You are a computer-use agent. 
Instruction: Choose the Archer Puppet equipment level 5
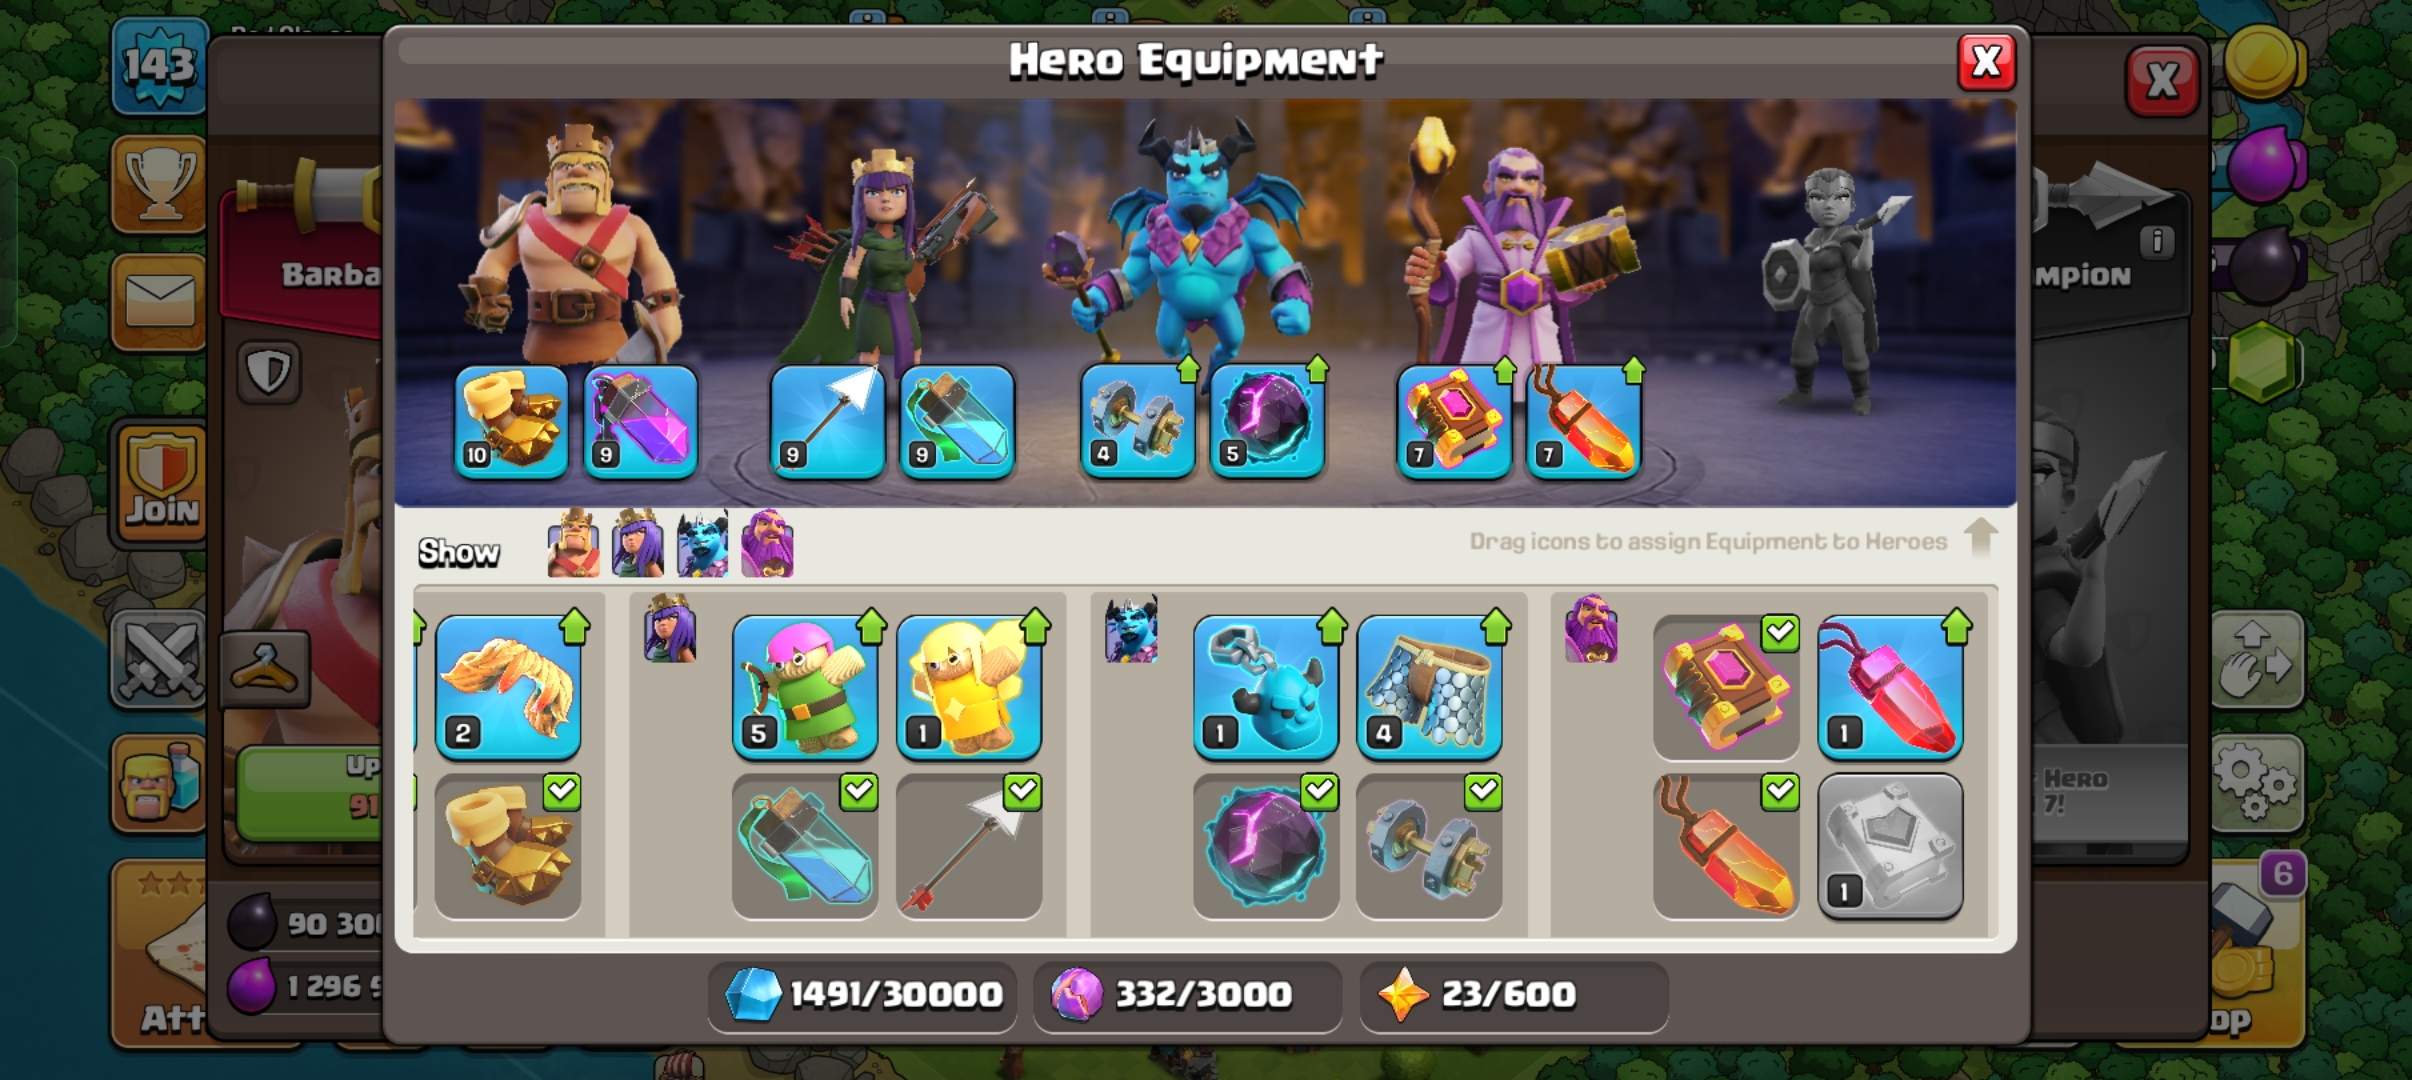tap(805, 688)
